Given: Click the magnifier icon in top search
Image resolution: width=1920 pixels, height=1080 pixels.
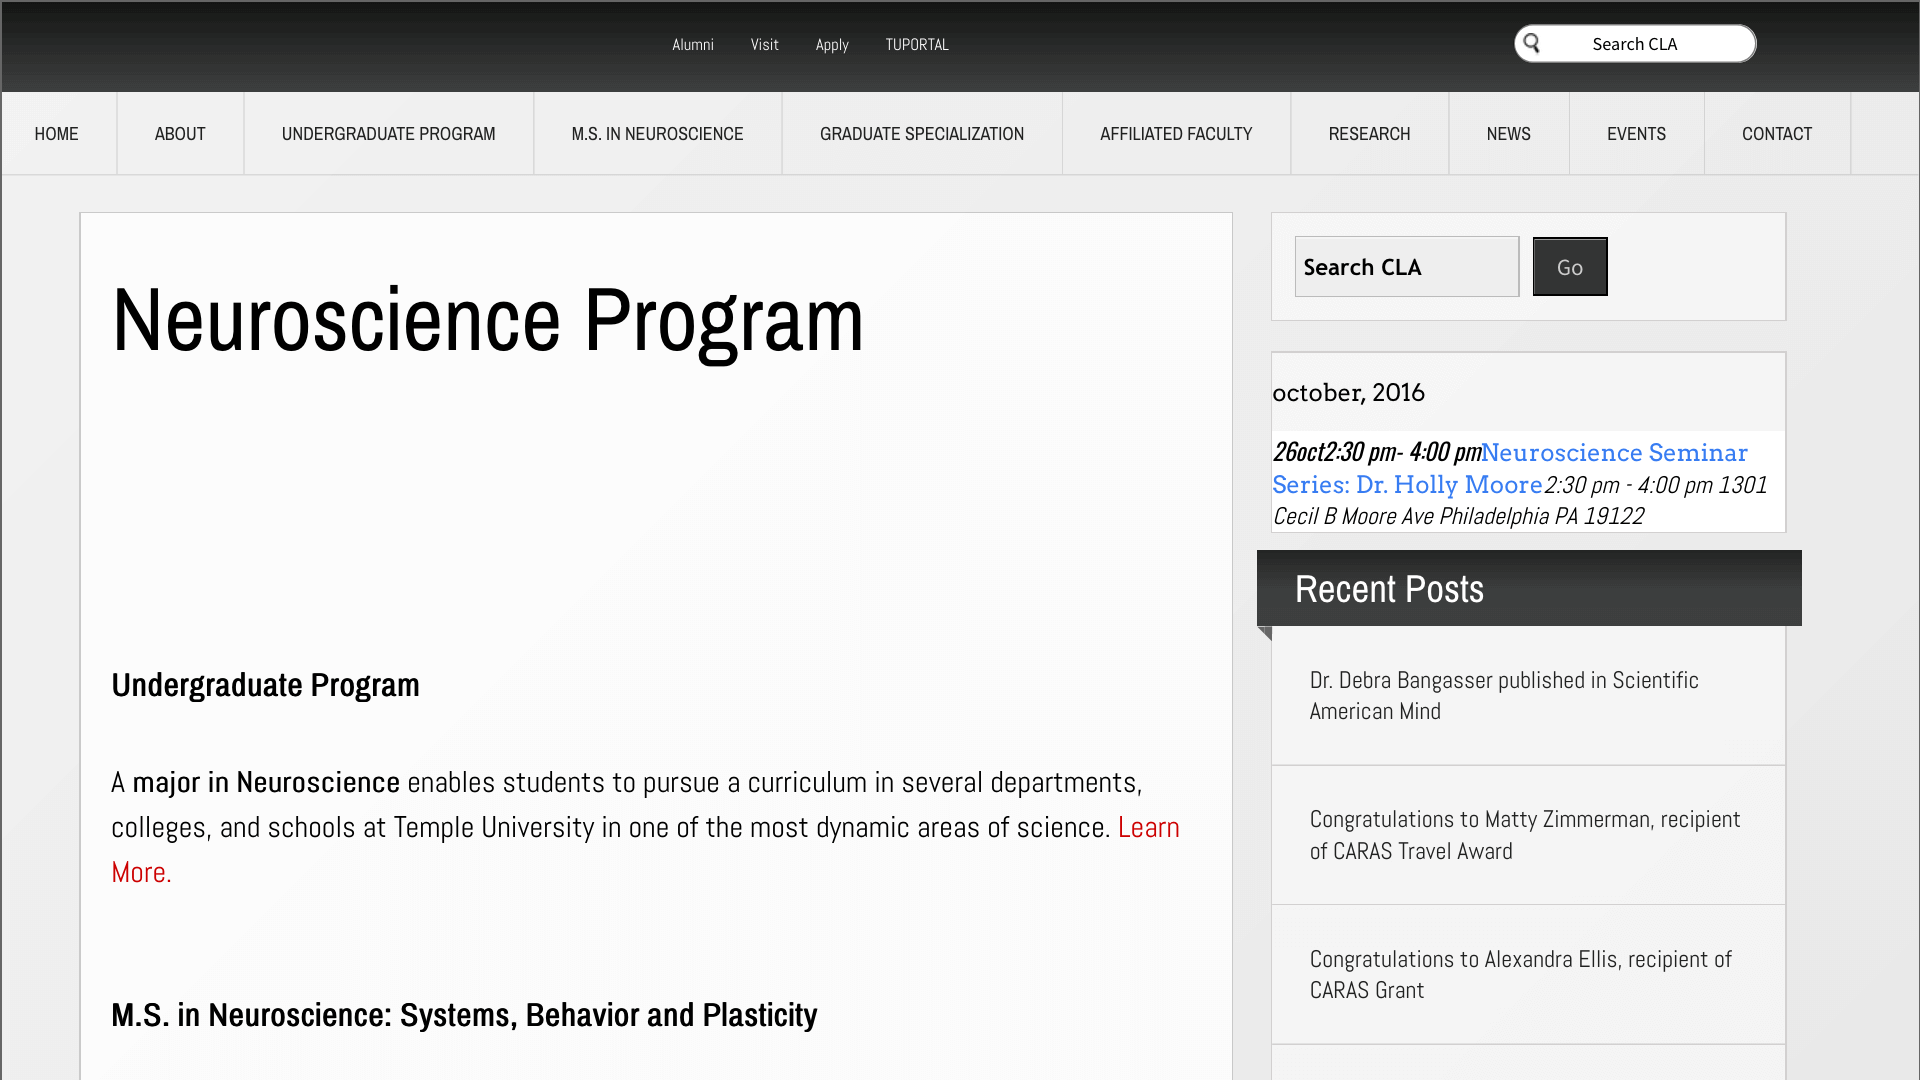Looking at the screenshot, I should pos(1531,43).
